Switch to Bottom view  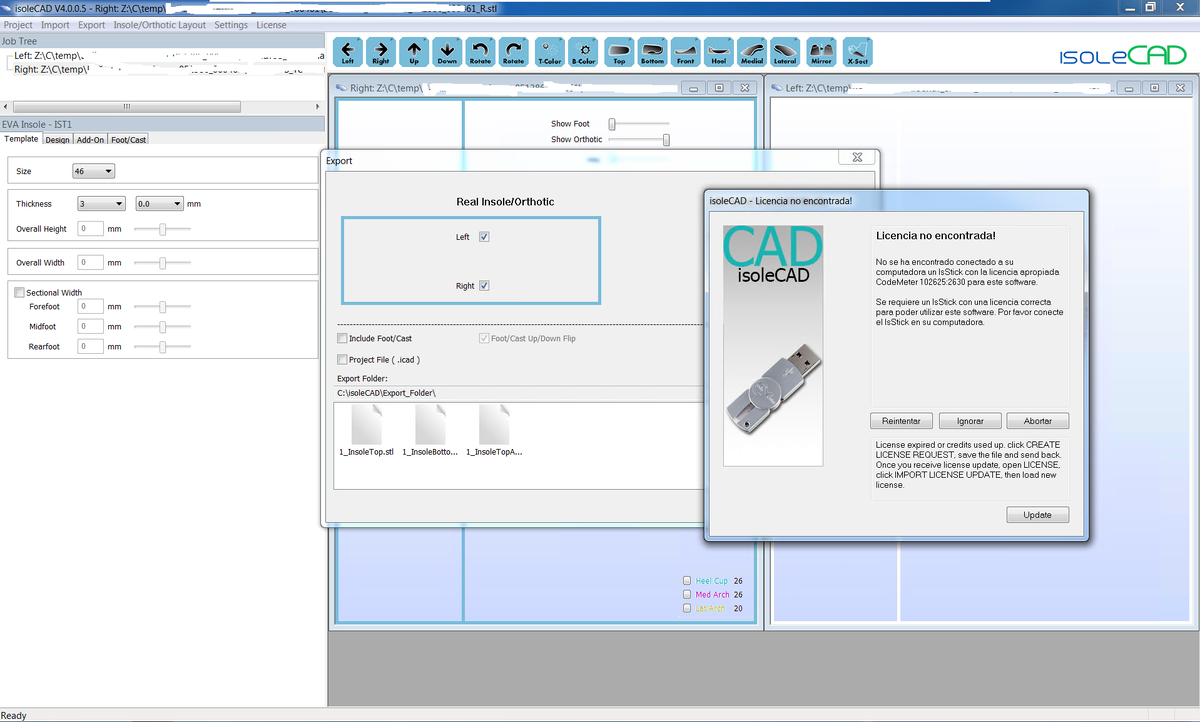(x=652, y=52)
